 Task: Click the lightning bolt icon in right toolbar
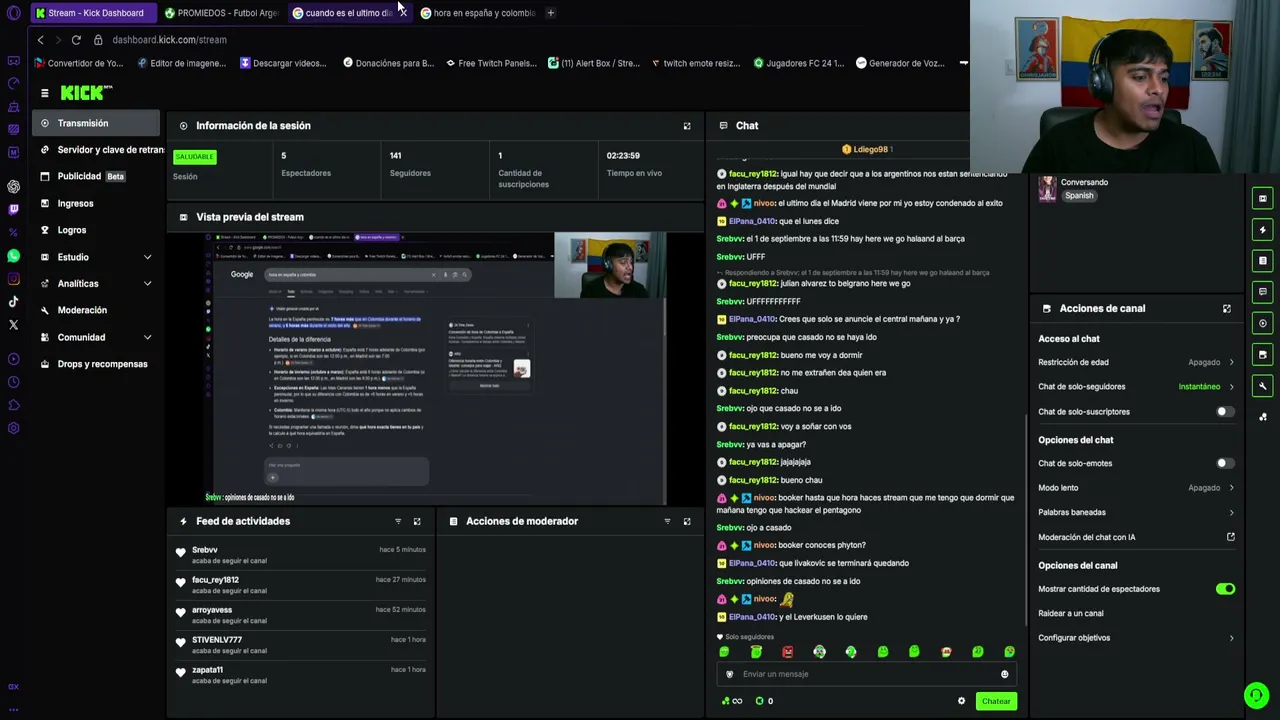(1263, 230)
